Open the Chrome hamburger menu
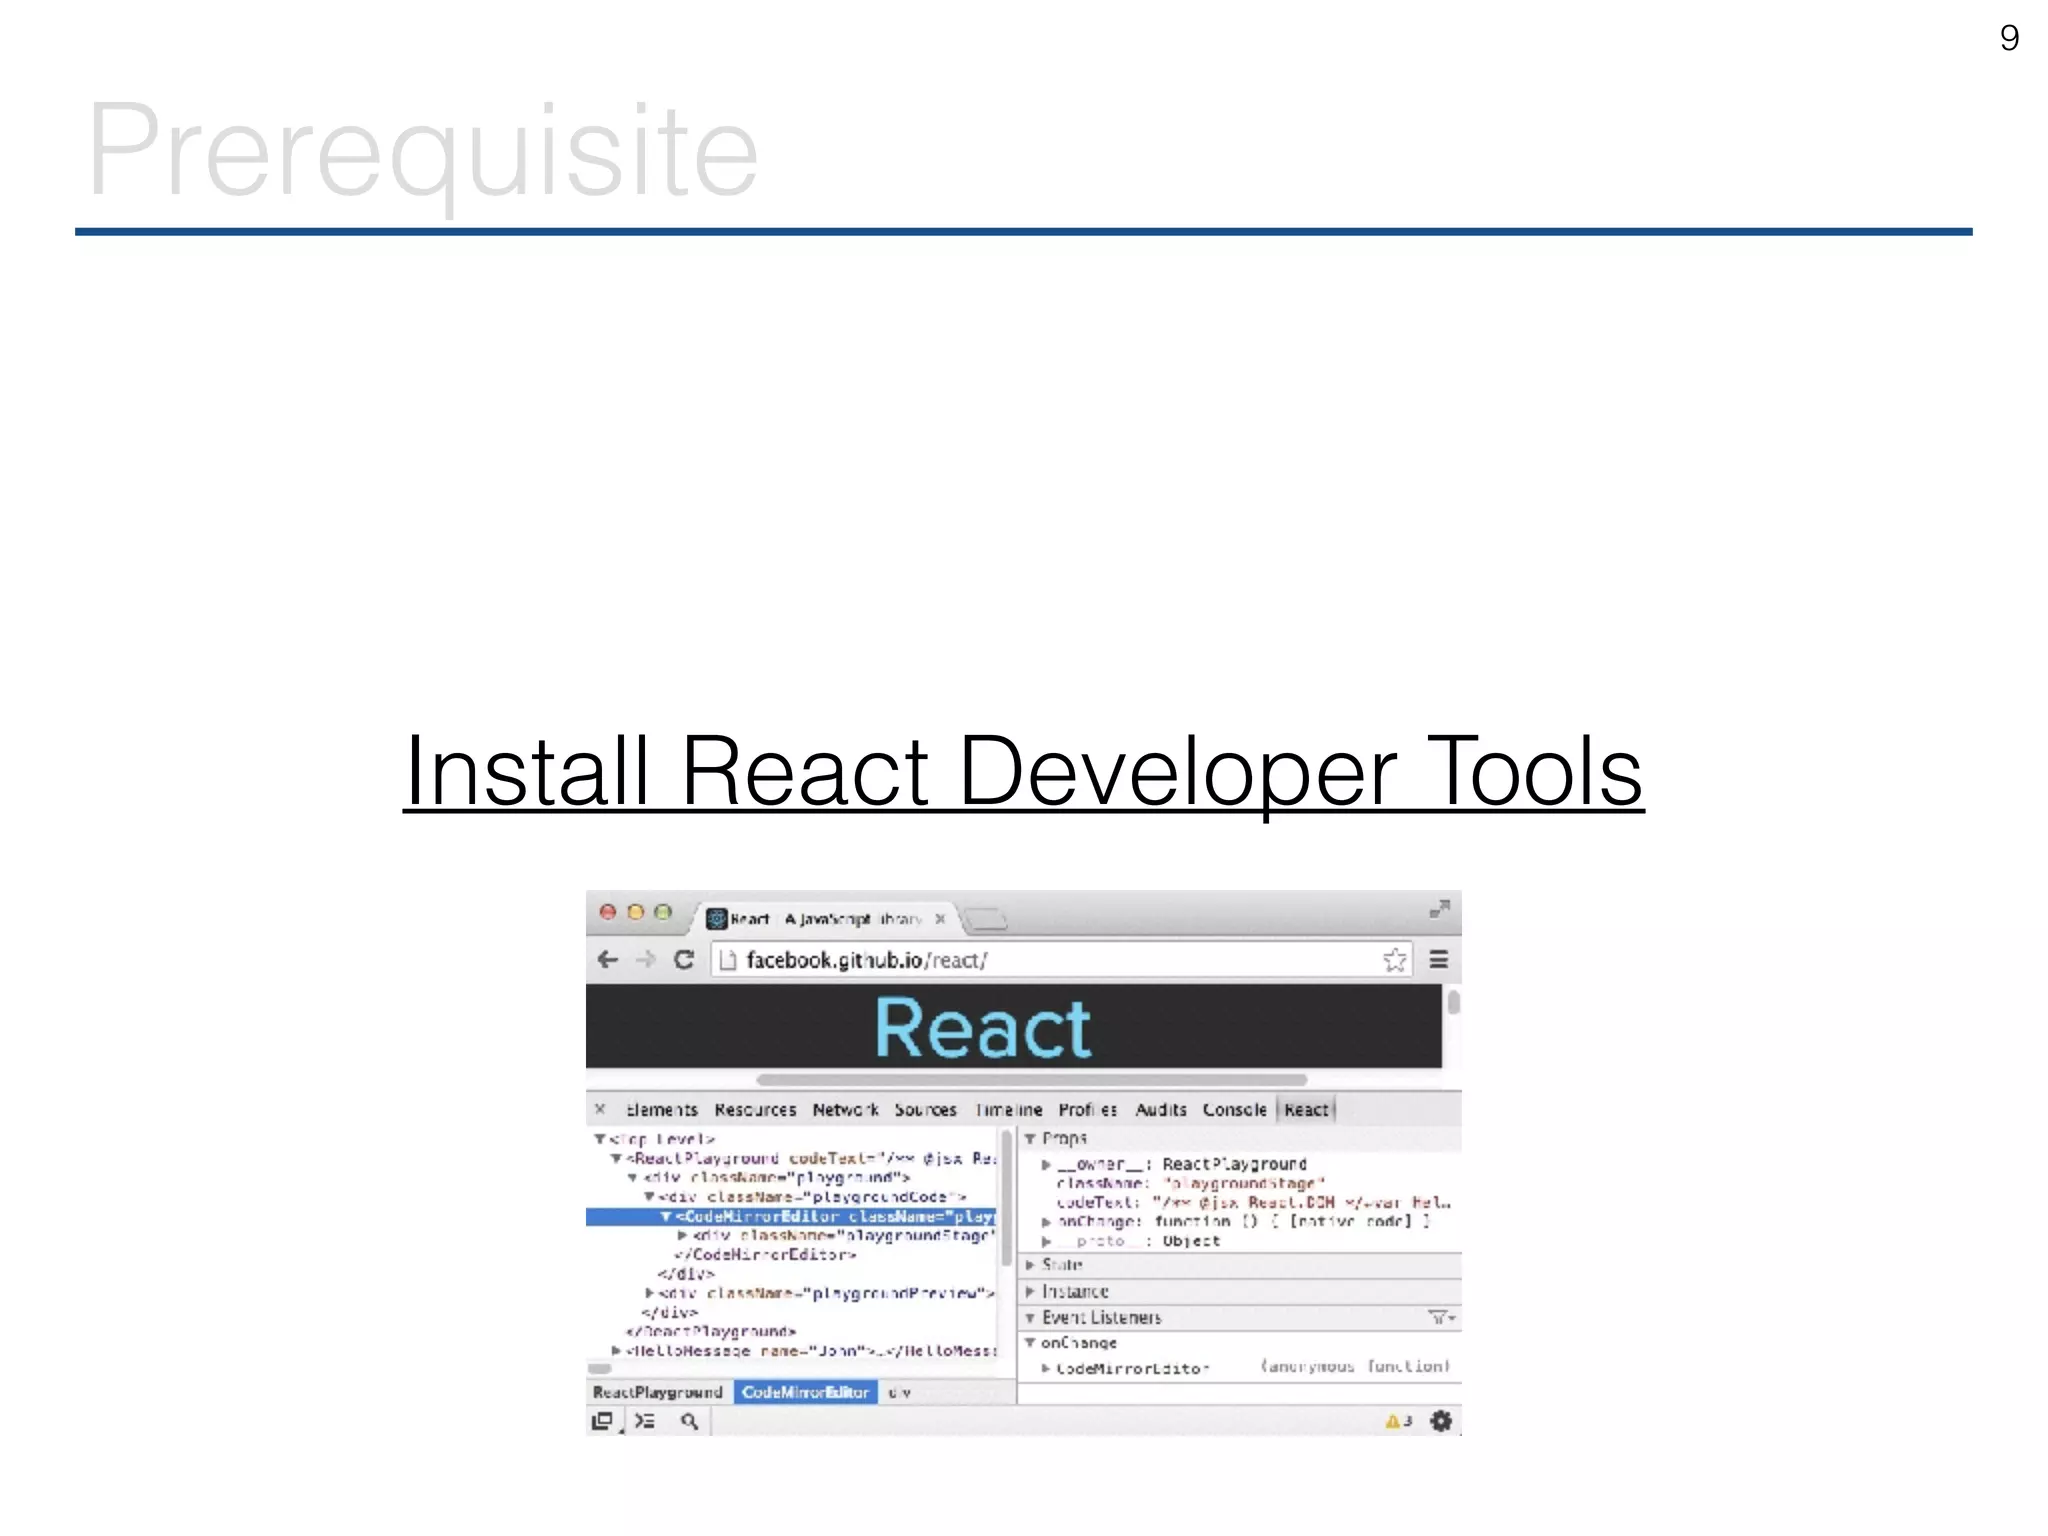Image resolution: width=2048 pixels, height=1536 pixels. 1439,960
